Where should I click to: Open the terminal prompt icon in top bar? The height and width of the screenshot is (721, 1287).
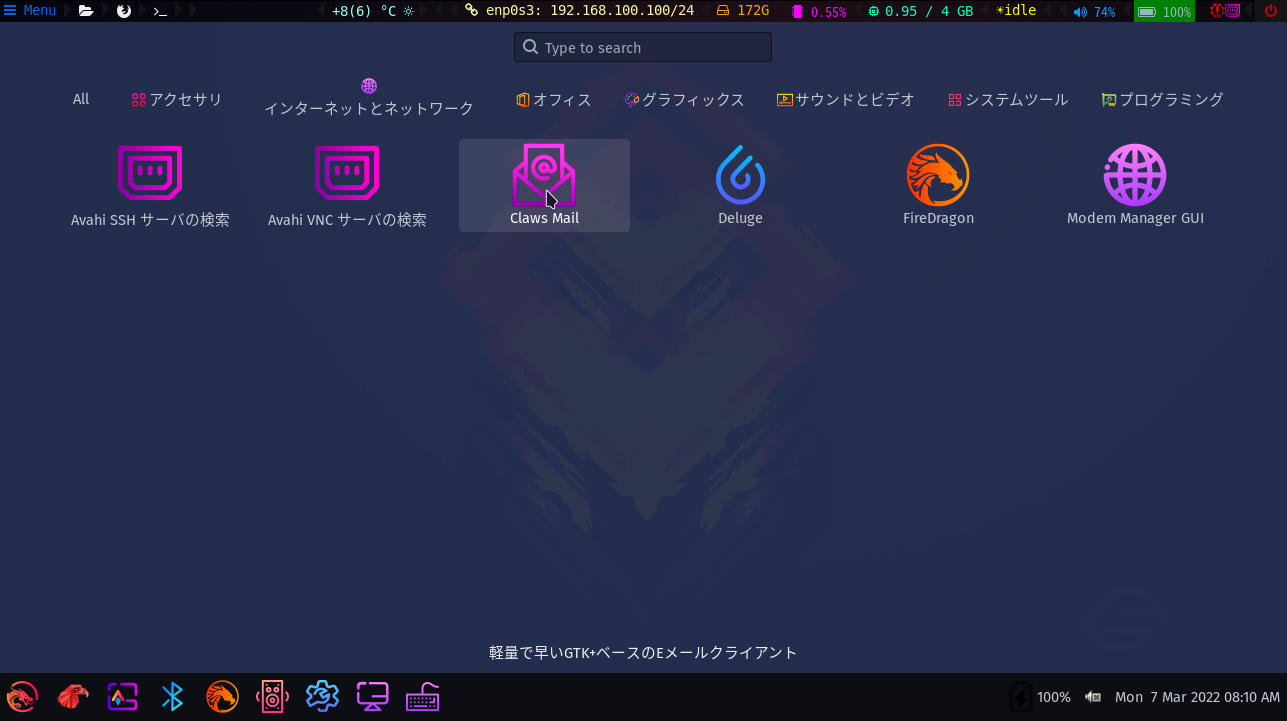(x=159, y=11)
